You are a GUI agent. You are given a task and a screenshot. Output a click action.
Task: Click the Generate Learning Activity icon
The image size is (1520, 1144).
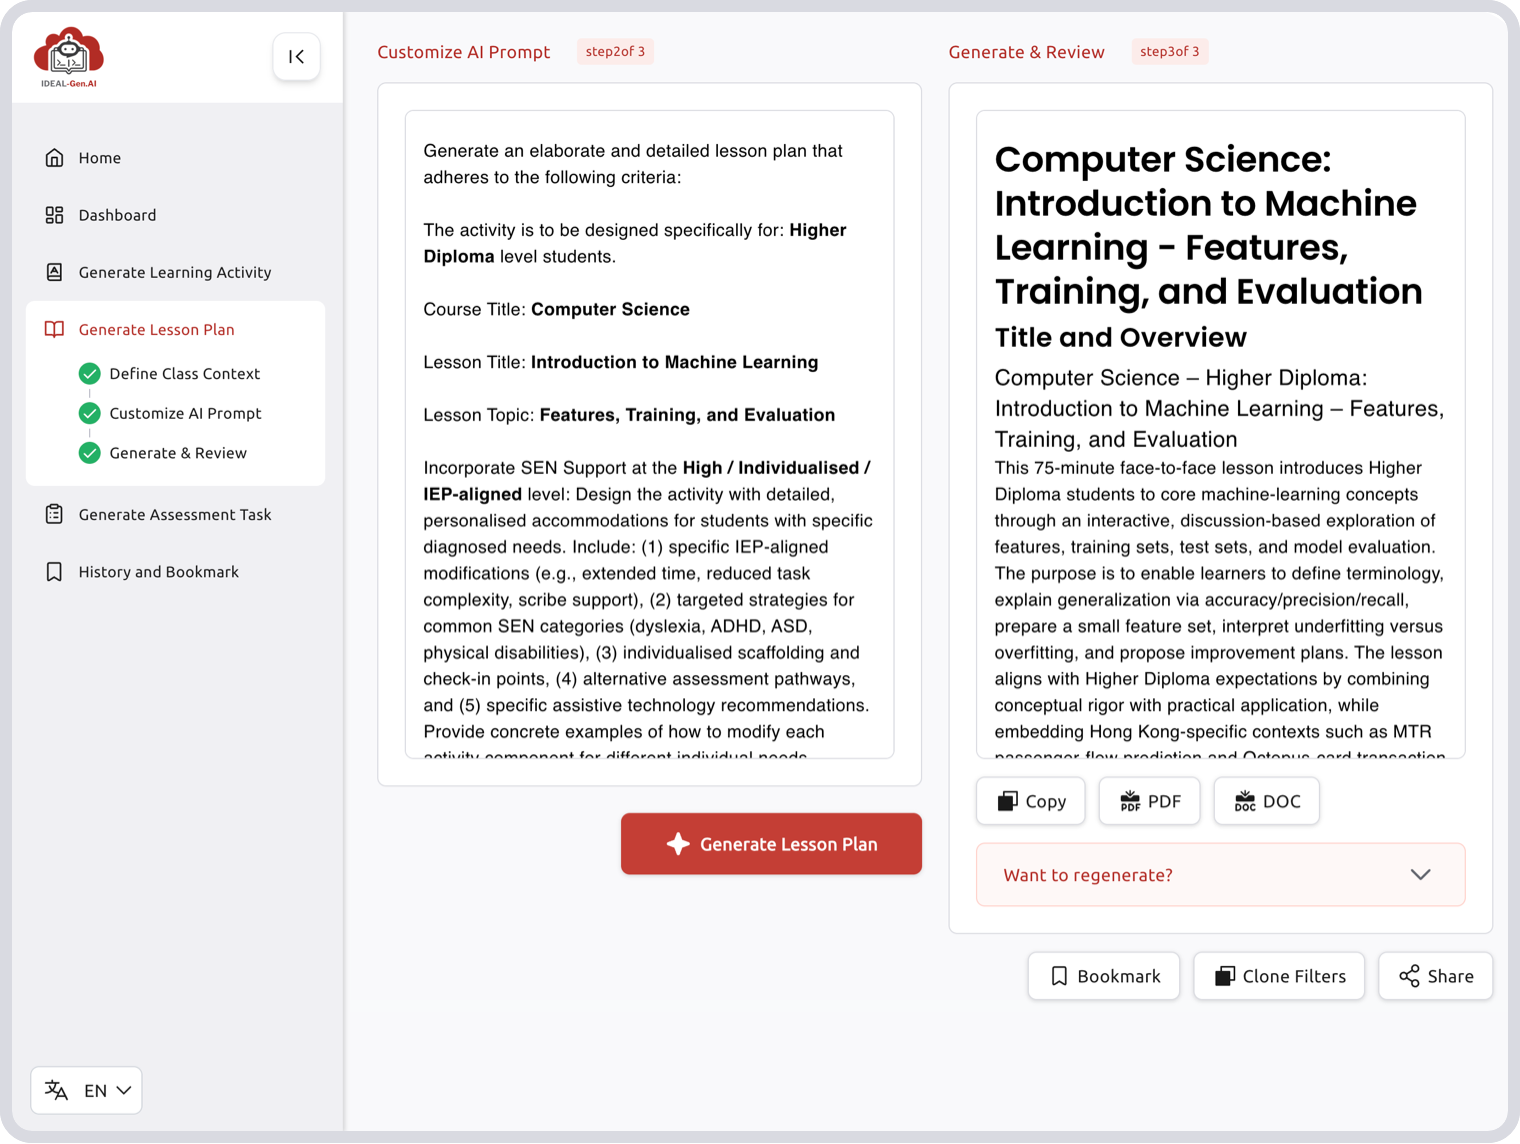(54, 272)
